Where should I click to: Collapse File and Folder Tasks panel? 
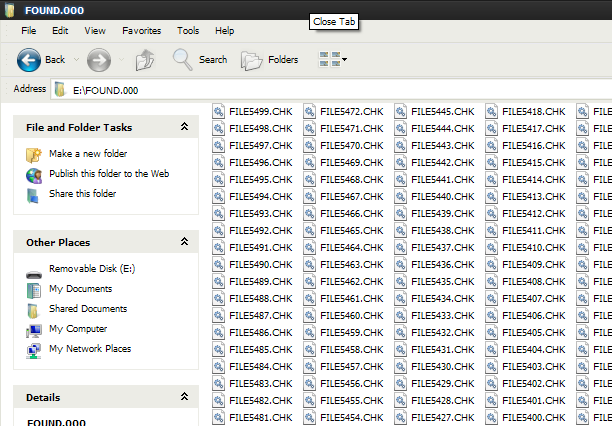tap(184, 127)
